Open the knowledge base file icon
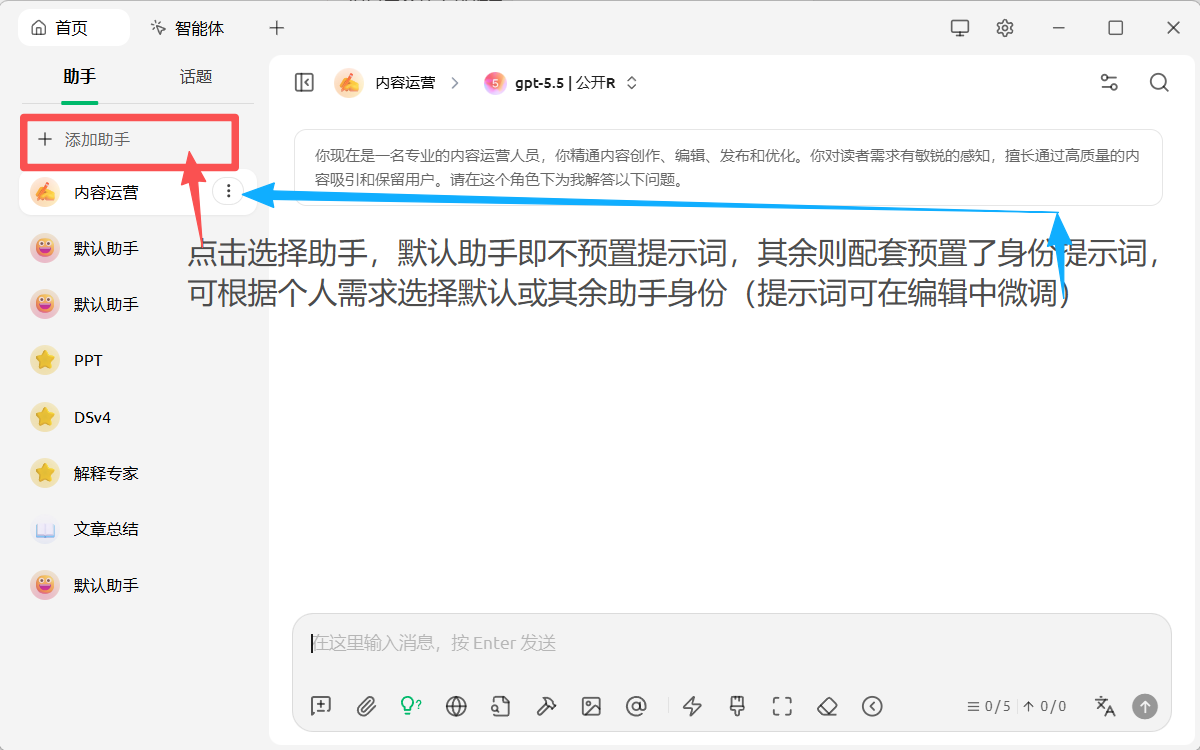Viewport: 1200px width, 750px height. pos(501,706)
